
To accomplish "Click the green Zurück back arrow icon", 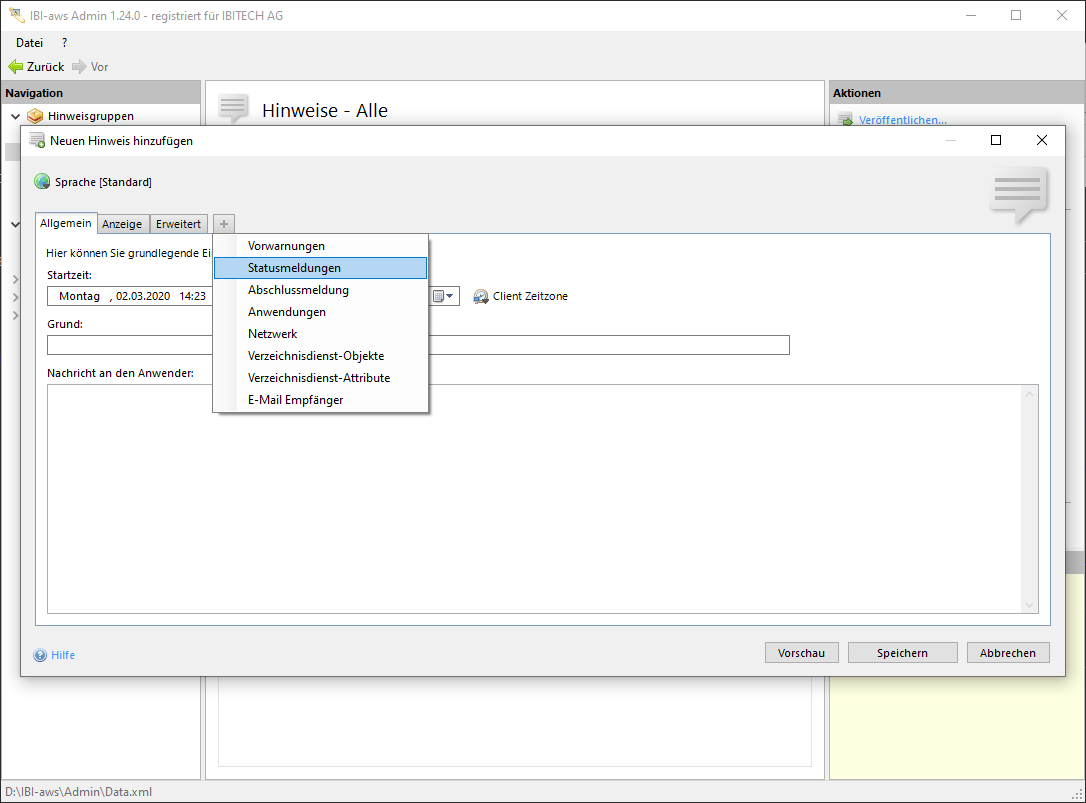I will click(x=15, y=67).
